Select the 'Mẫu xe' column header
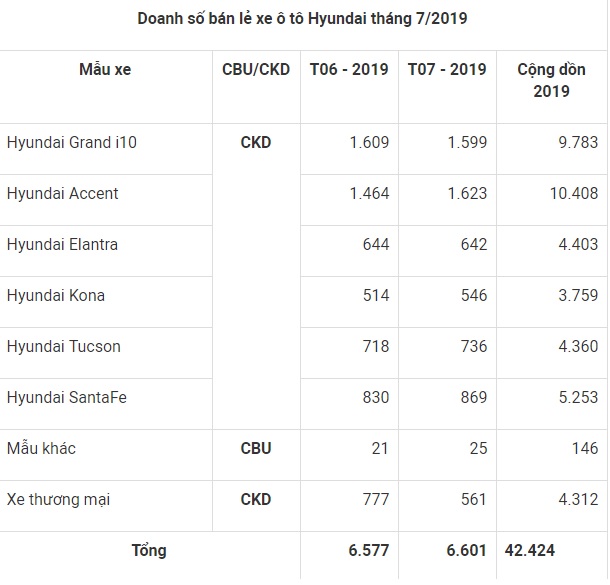This screenshot has height=585, width=610. [105, 69]
